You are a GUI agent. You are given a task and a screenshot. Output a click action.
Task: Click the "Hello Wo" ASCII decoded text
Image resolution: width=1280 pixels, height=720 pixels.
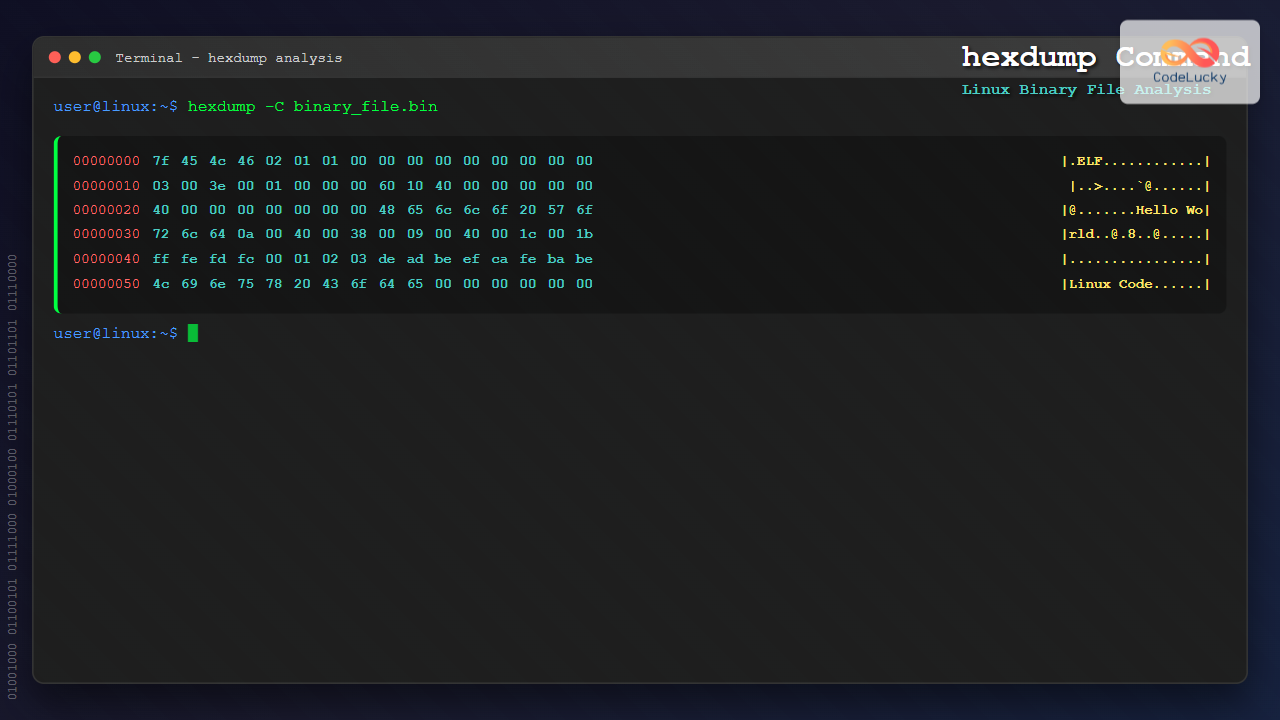click(x=1169, y=210)
